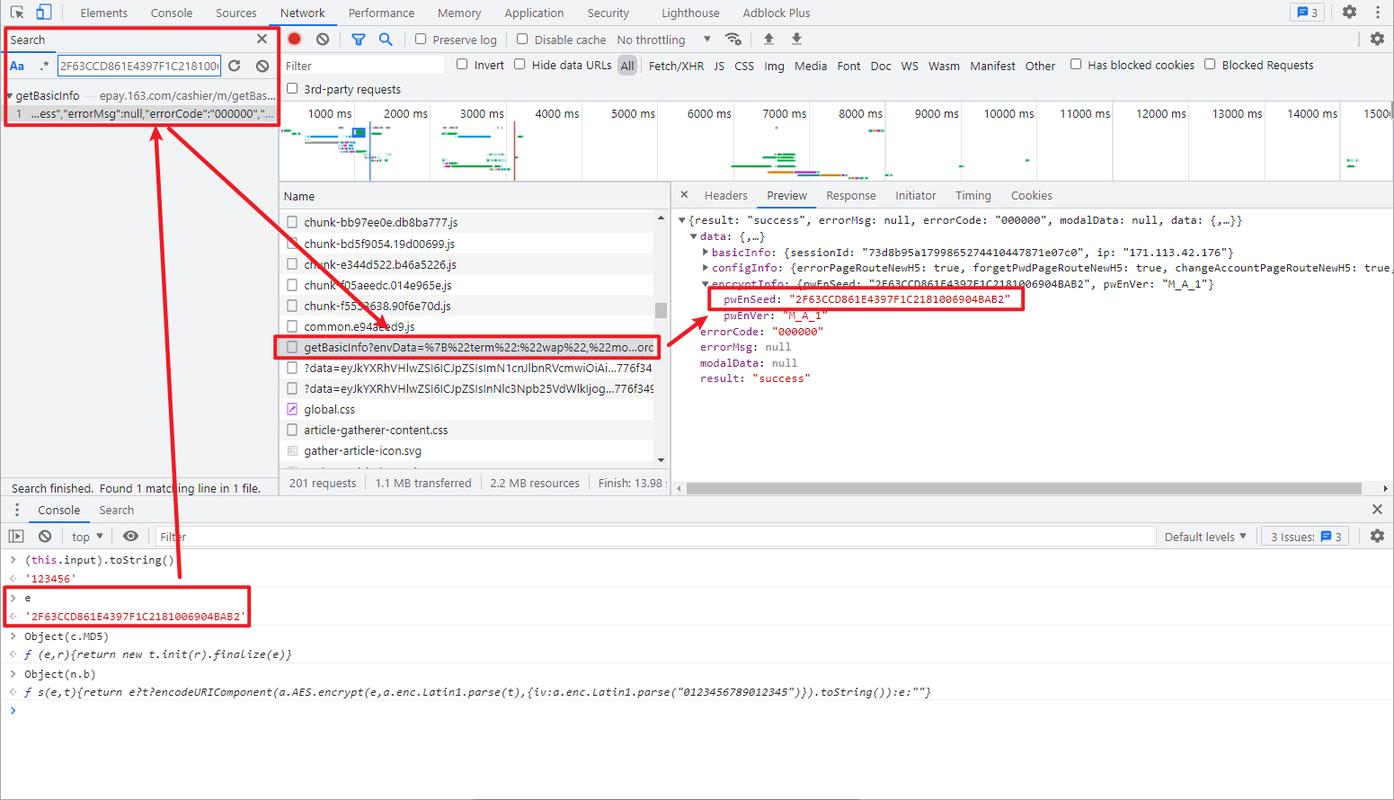Open console settings gear

[1377, 536]
